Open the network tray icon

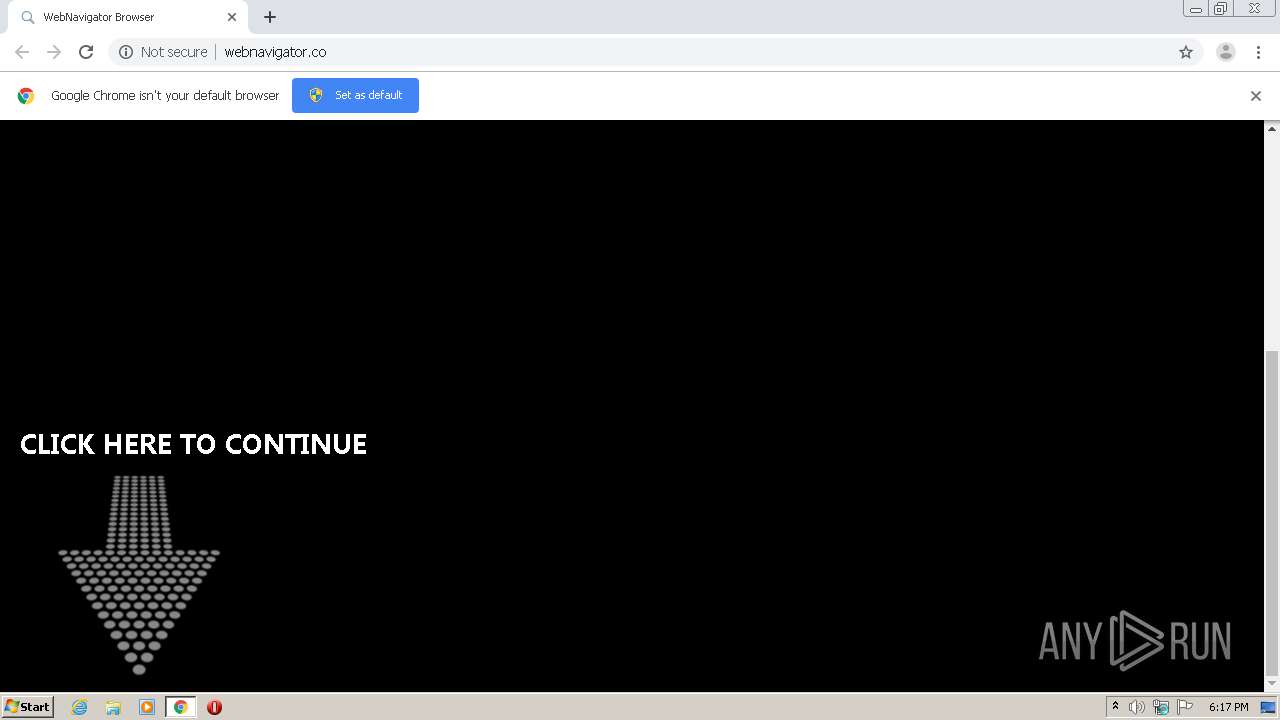tap(1161, 707)
